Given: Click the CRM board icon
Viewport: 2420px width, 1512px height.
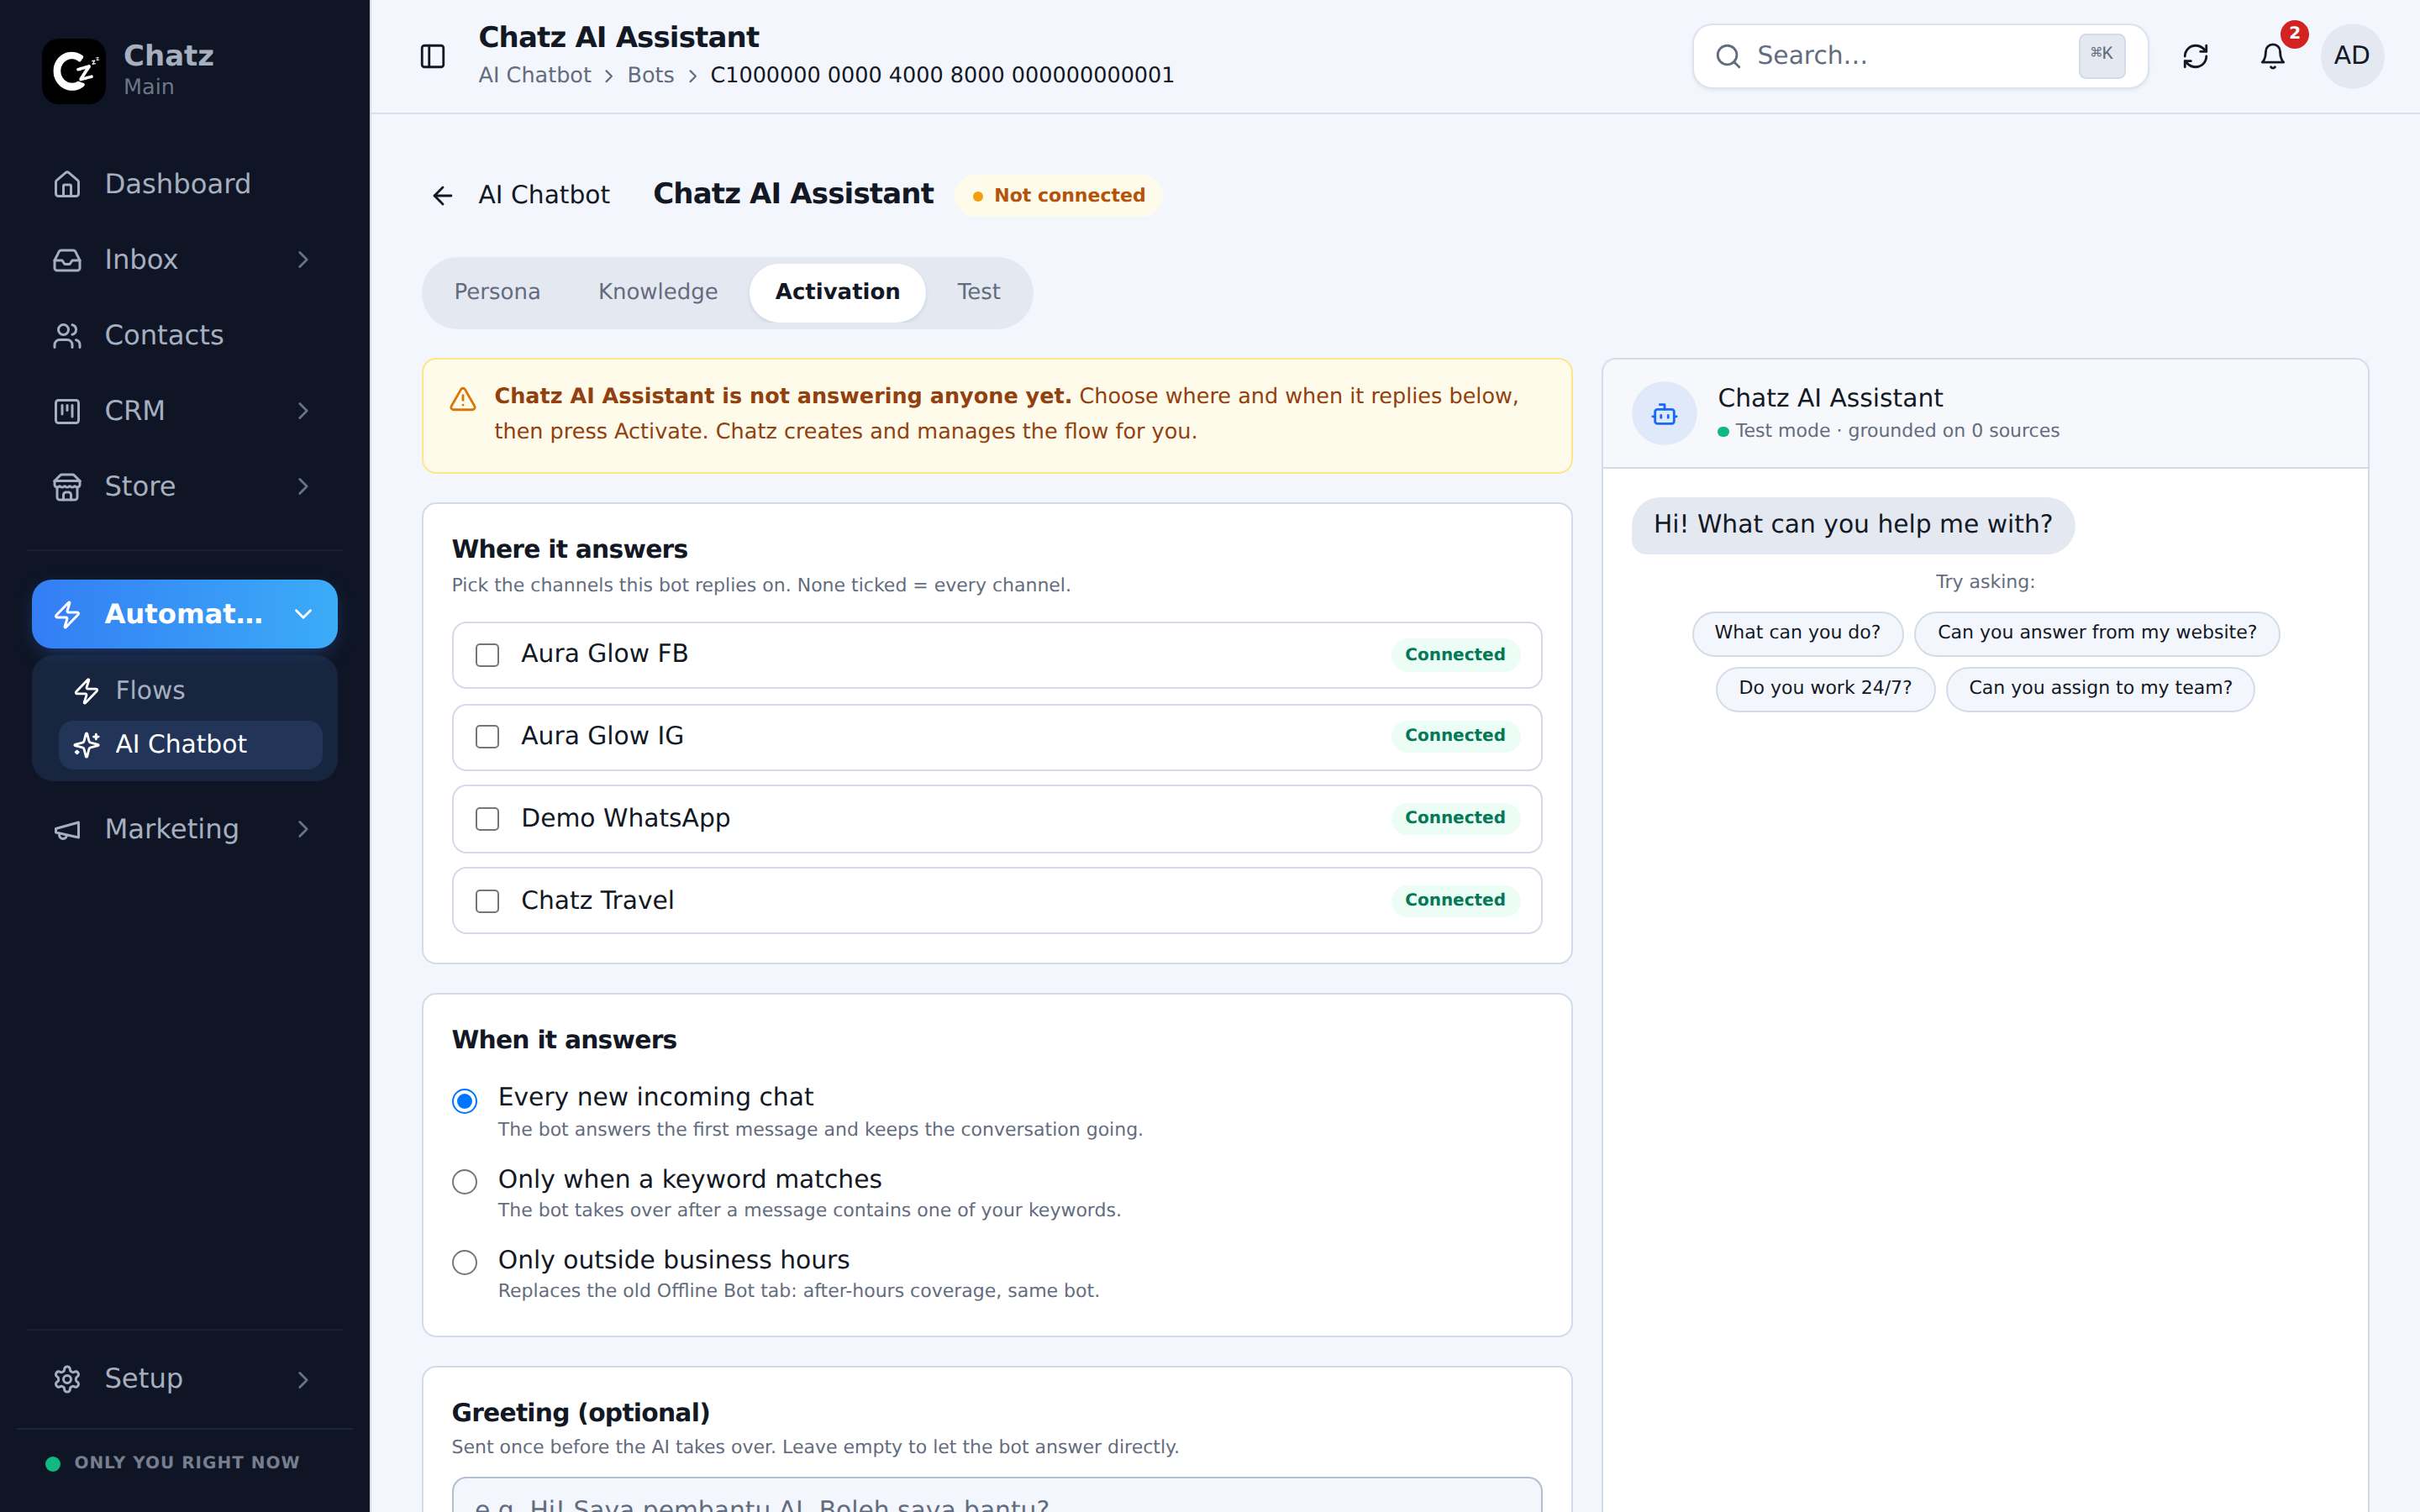Looking at the screenshot, I should [x=67, y=411].
